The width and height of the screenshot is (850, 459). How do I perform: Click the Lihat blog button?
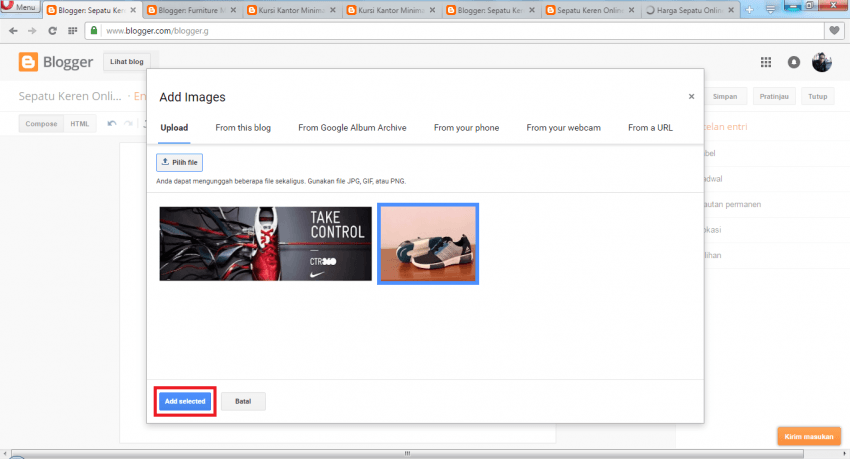click(x=127, y=62)
